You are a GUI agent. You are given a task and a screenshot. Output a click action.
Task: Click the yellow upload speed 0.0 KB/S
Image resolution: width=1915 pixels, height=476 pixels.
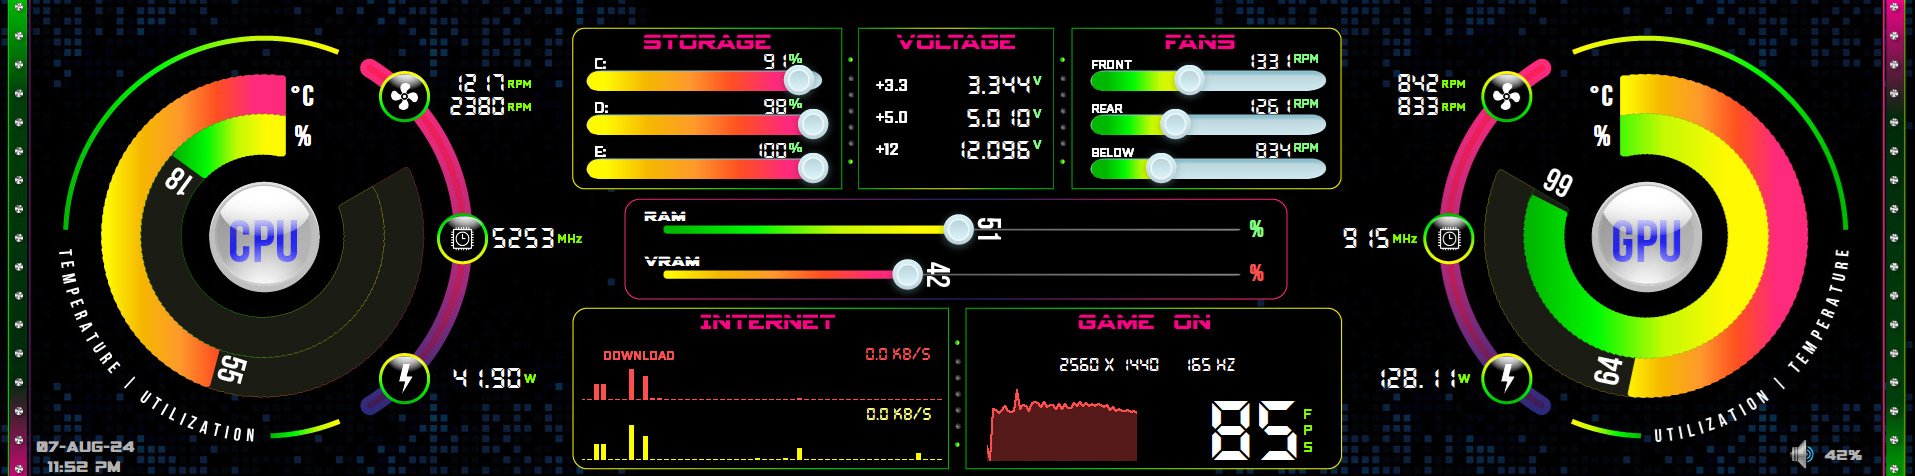point(898,414)
